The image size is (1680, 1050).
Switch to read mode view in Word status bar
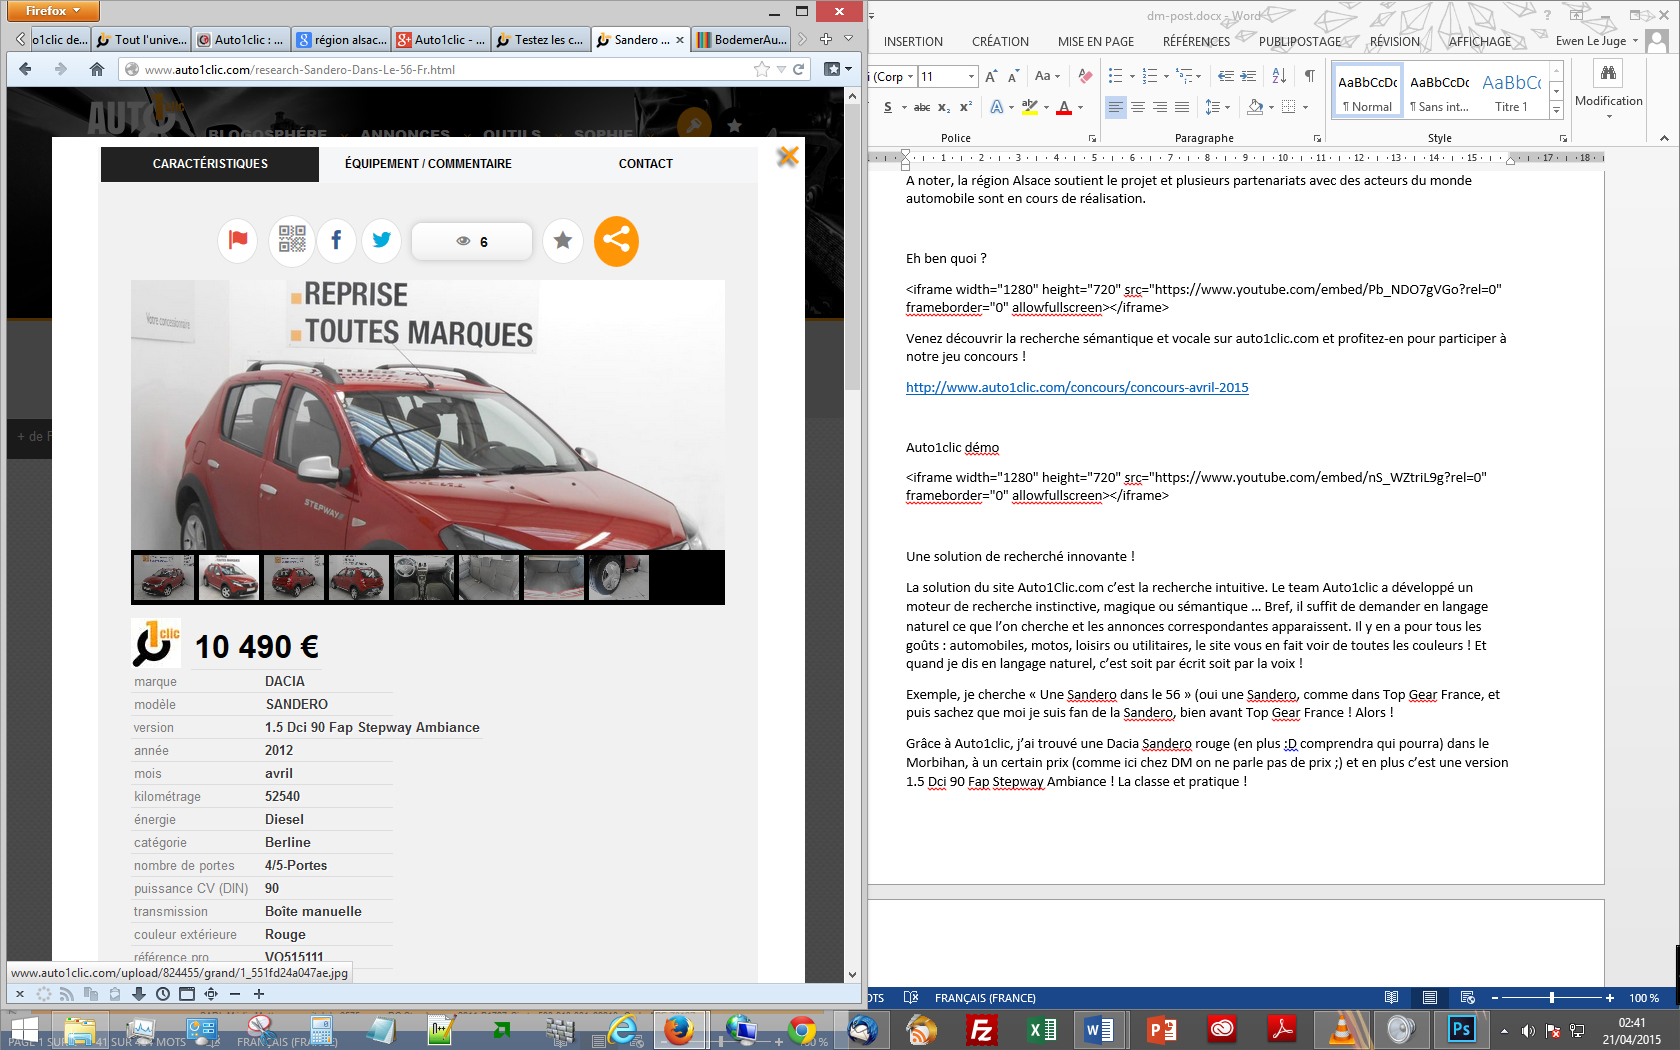(1391, 998)
